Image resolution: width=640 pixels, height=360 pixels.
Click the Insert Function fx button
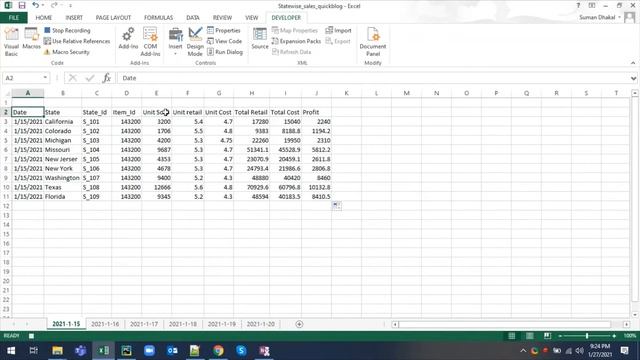[x=107, y=78]
